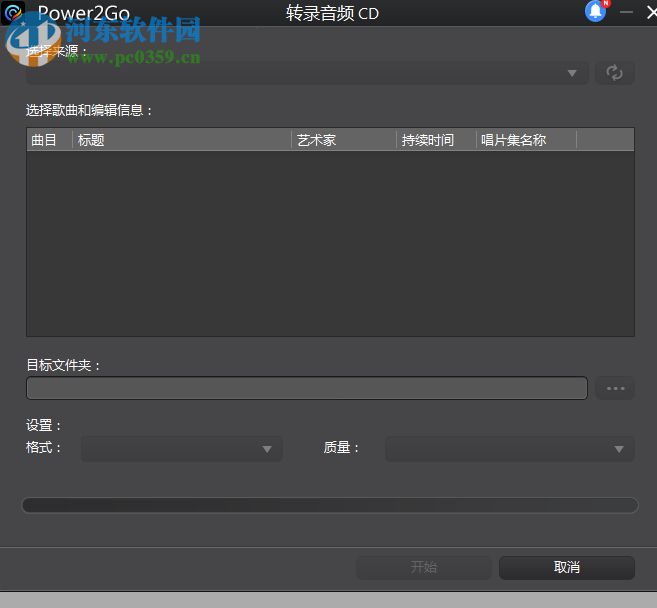Expand the 格式 format dropdown

(181, 449)
